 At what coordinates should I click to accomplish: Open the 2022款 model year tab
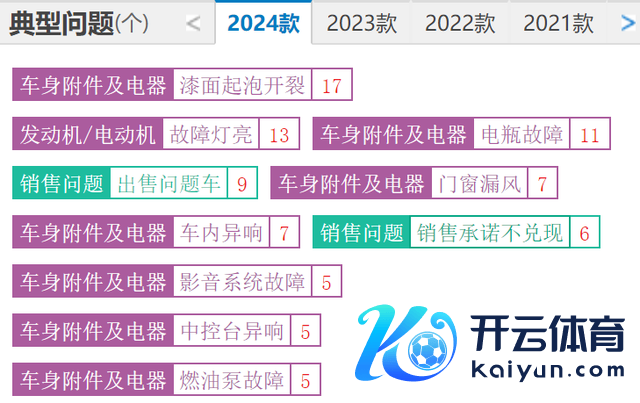(x=460, y=23)
